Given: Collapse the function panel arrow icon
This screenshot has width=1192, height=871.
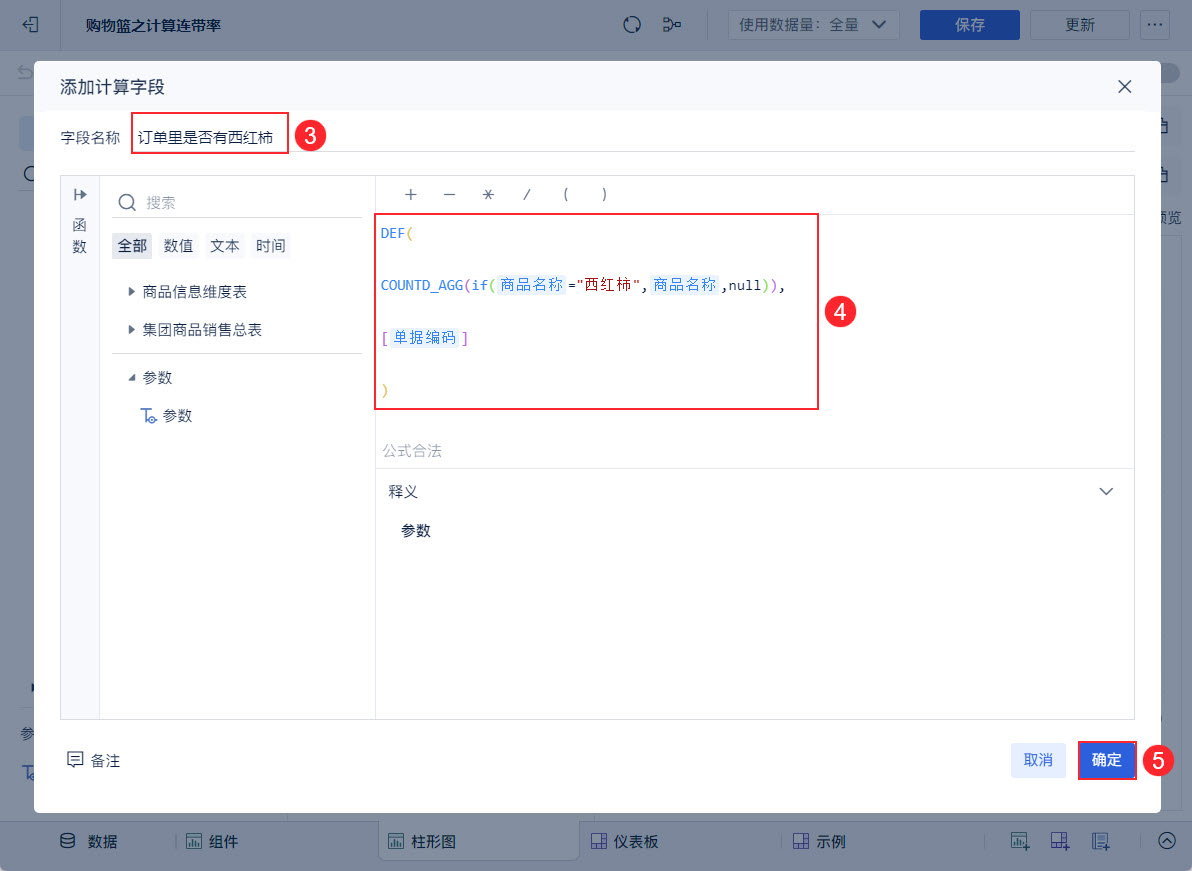Looking at the screenshot, I should [x=80, y=195].
